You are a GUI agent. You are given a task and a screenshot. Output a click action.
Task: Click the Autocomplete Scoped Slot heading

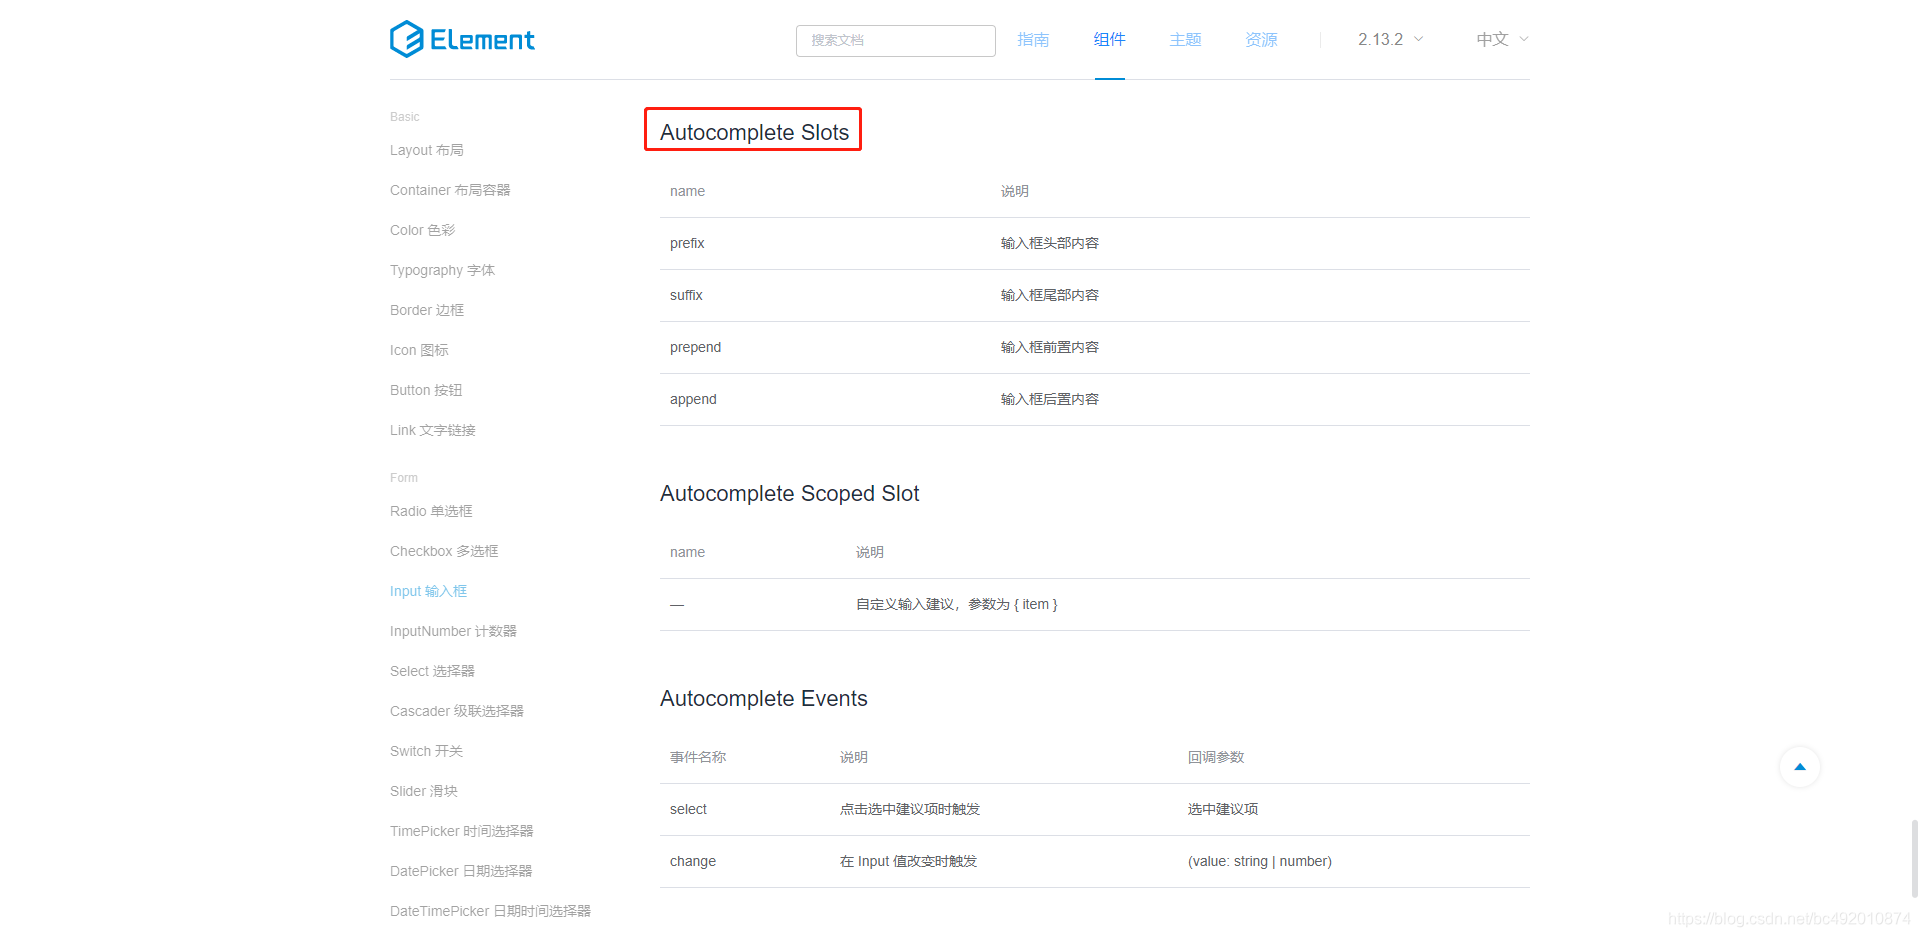pyautogui.click(x=789, y=493)
